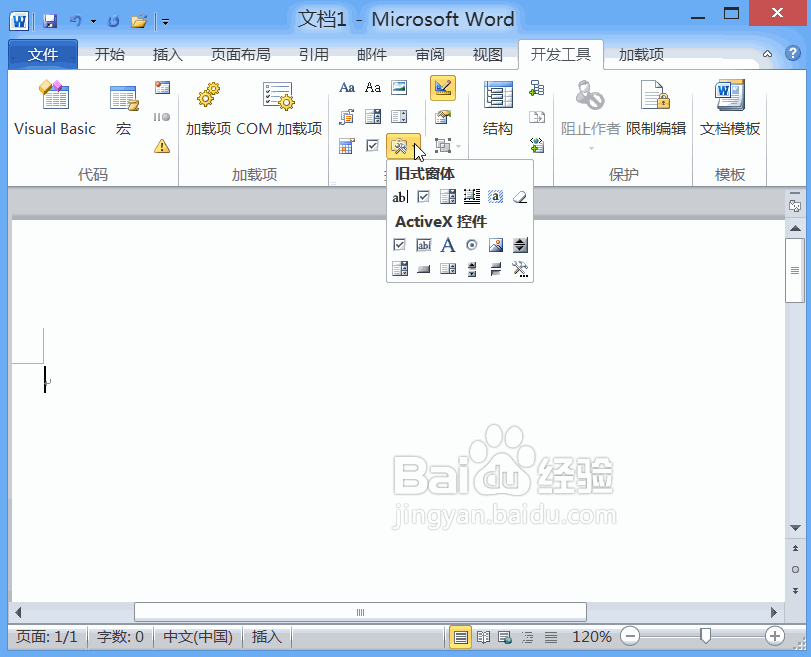This screenshot has height=657, width=811.
Task: Click the Record Macro icon
Action: (x=162, y=87)
